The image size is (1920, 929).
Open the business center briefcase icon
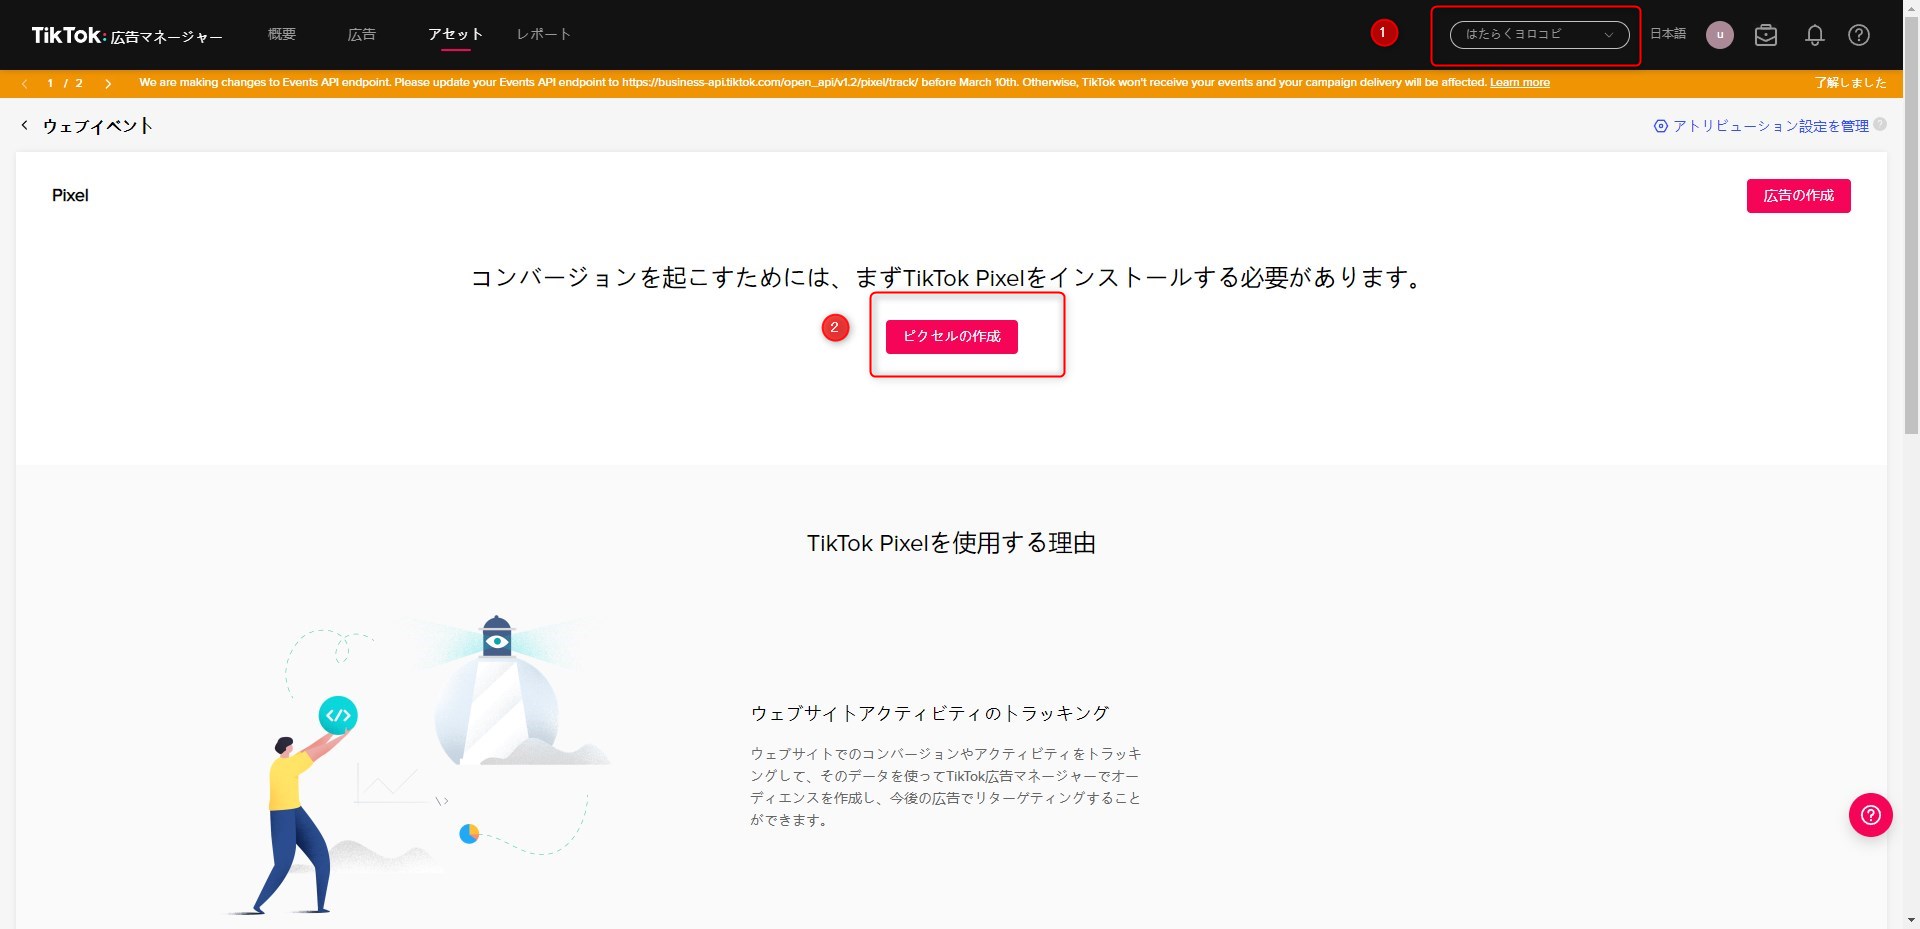click(x=1766, y=35)
